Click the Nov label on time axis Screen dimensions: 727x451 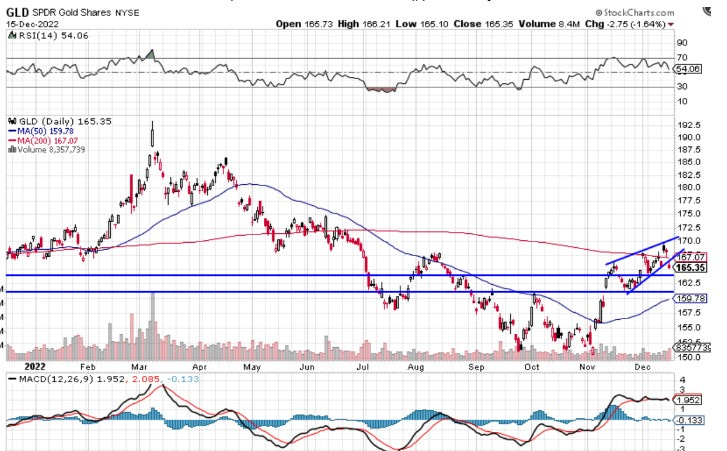(x=587, y=367)
